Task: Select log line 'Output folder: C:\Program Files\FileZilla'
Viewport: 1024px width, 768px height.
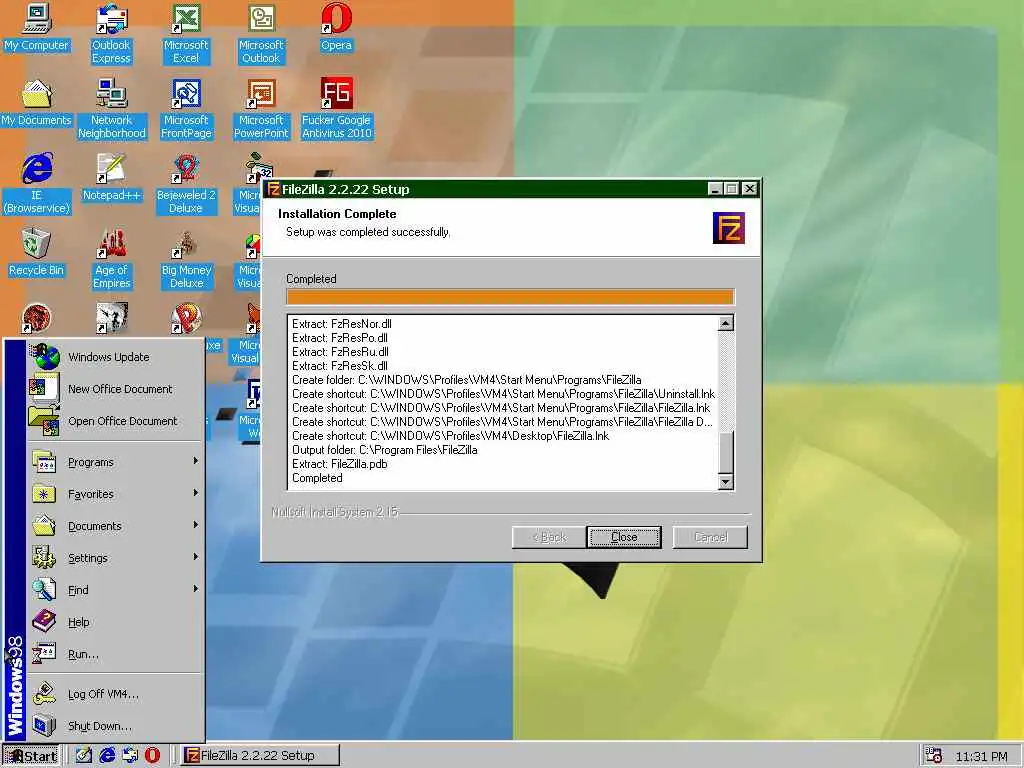Action: (x=385, y=450)
